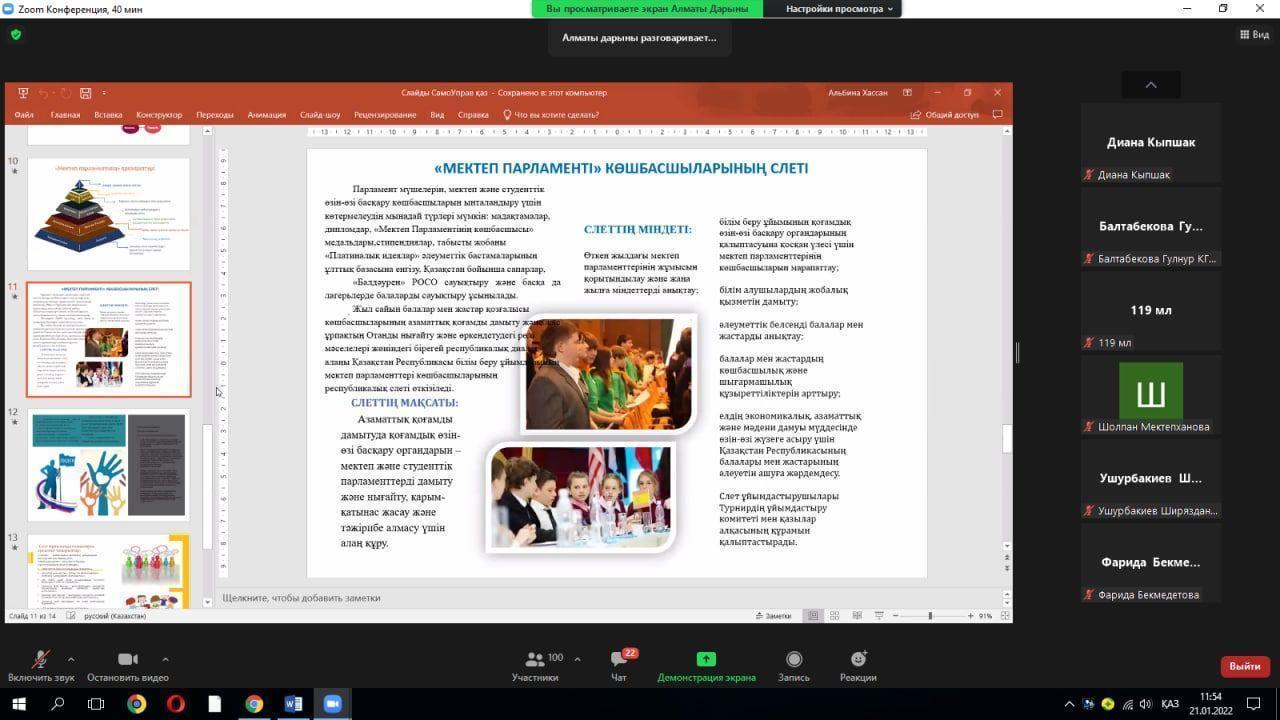Viewport: 1280px width, 720px height.
Task: Click the green encryption shield icon
Action: point(15,34)
